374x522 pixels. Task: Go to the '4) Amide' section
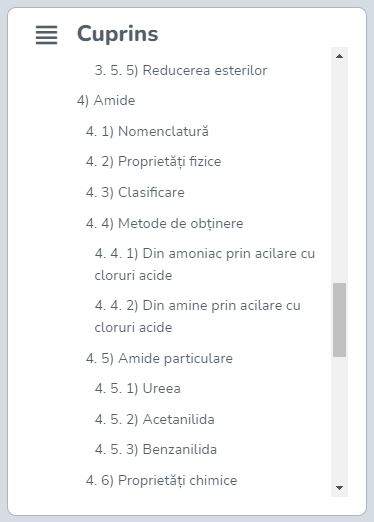click(106, 100)
